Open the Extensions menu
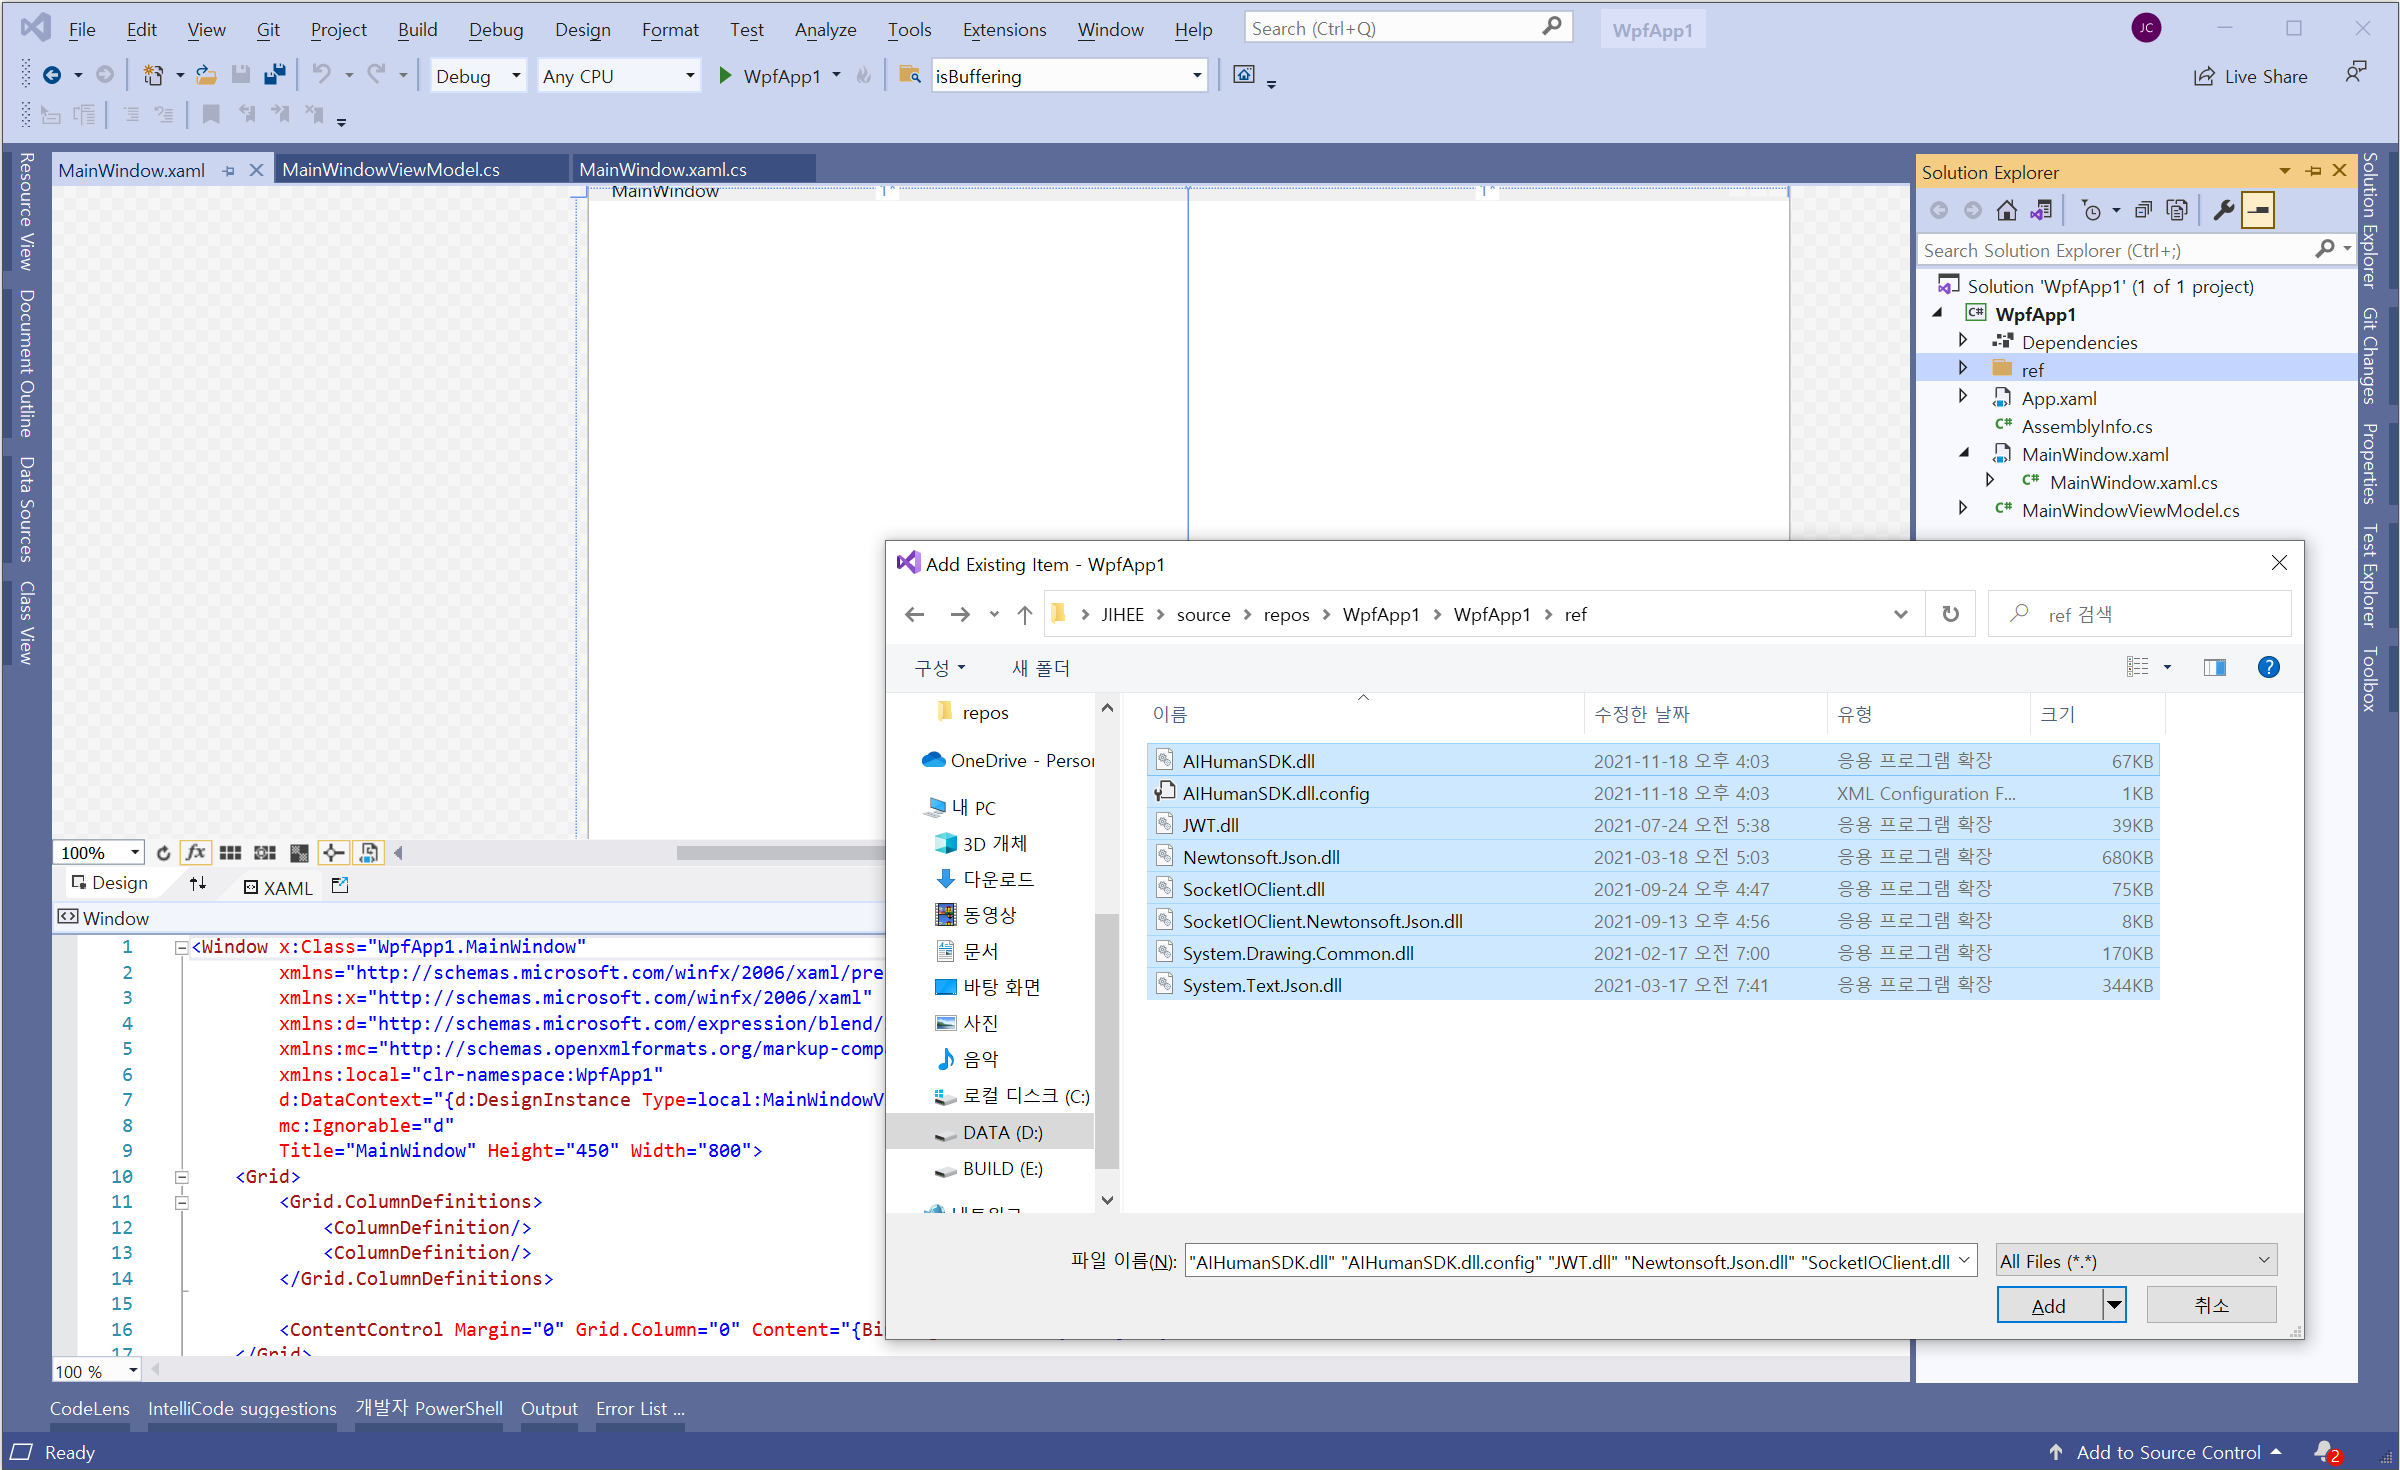The image size is (2400, 1470). [1004, 29]
